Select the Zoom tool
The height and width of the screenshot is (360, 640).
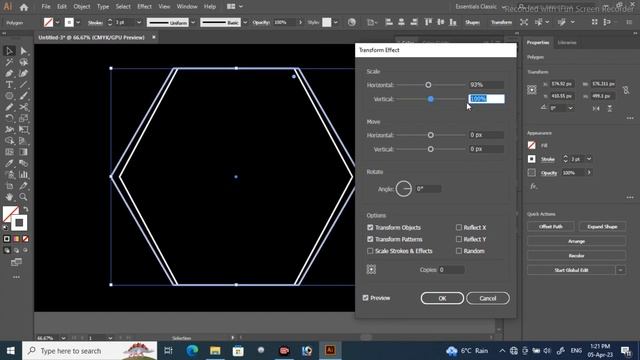pos(23,197)
